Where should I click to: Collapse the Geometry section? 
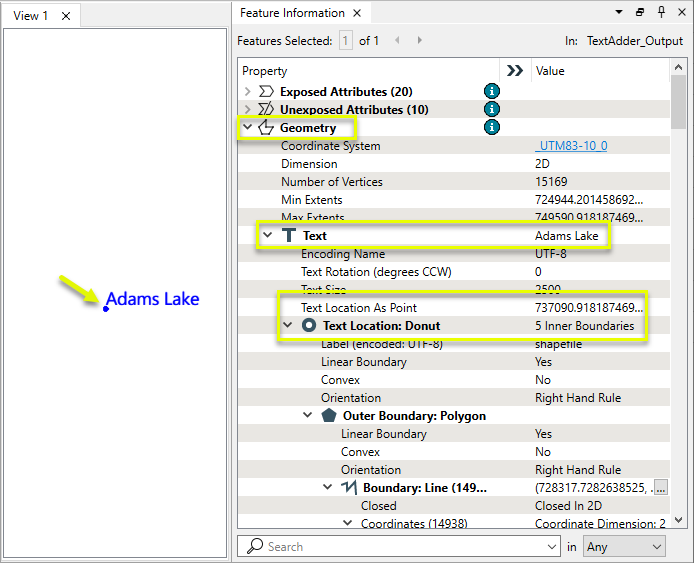pos(248,128)
